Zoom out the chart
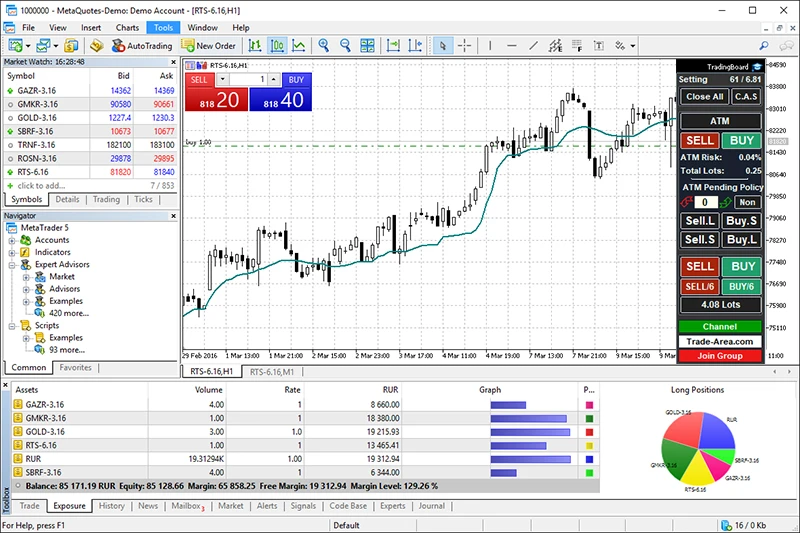Viewport: 800px width, 533px height. click(345, 46)
